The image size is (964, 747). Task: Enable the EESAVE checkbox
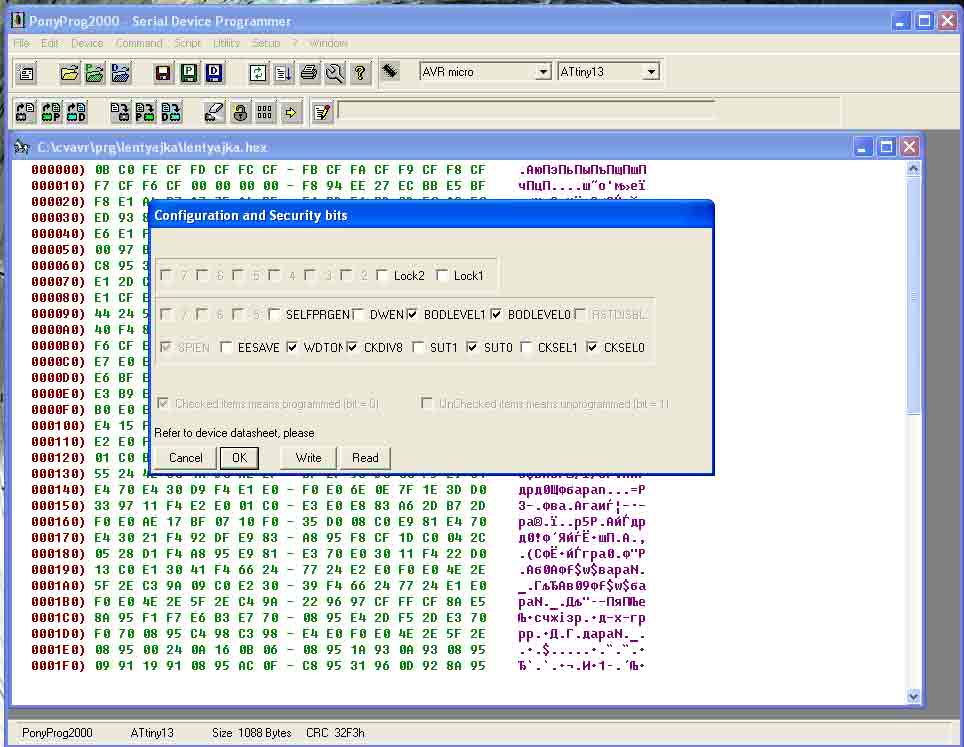[x=227, y=348]
